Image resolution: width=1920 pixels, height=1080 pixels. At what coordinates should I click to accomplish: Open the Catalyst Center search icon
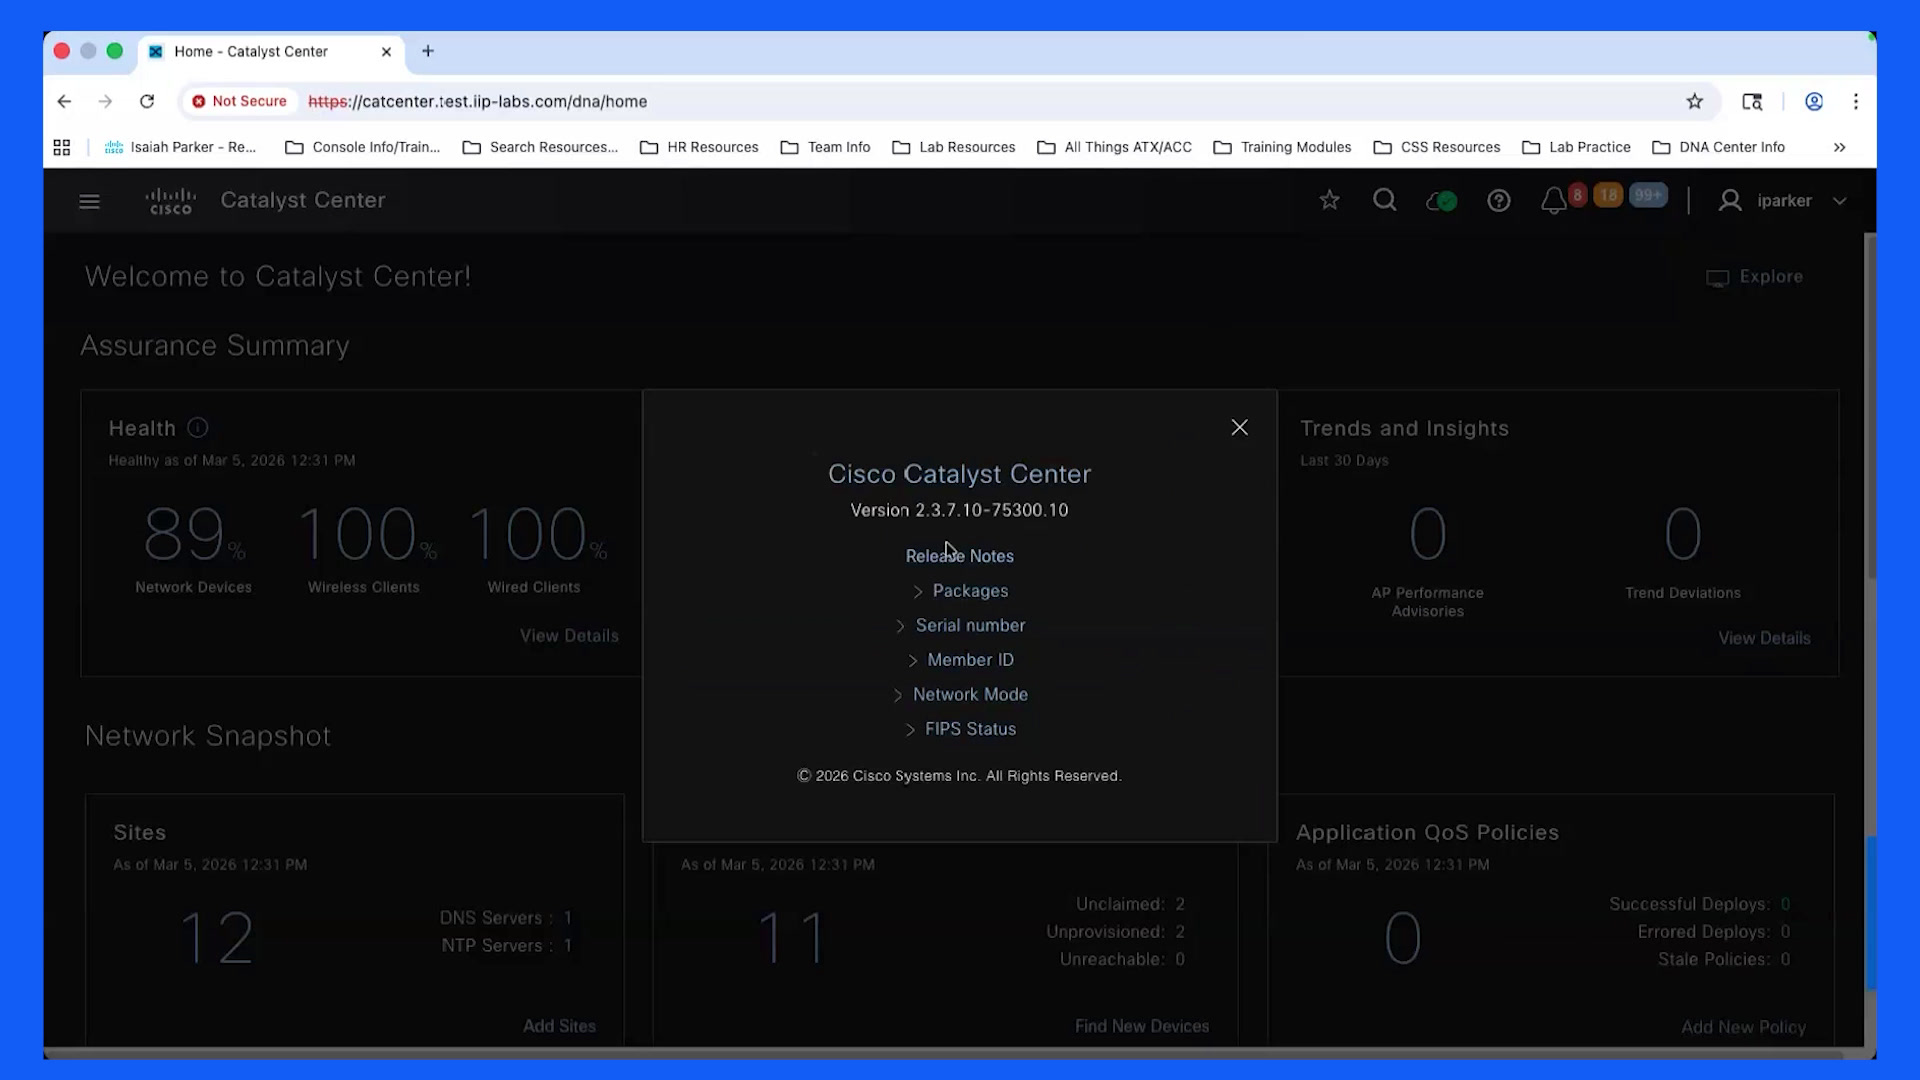(x=1385, y=201)
